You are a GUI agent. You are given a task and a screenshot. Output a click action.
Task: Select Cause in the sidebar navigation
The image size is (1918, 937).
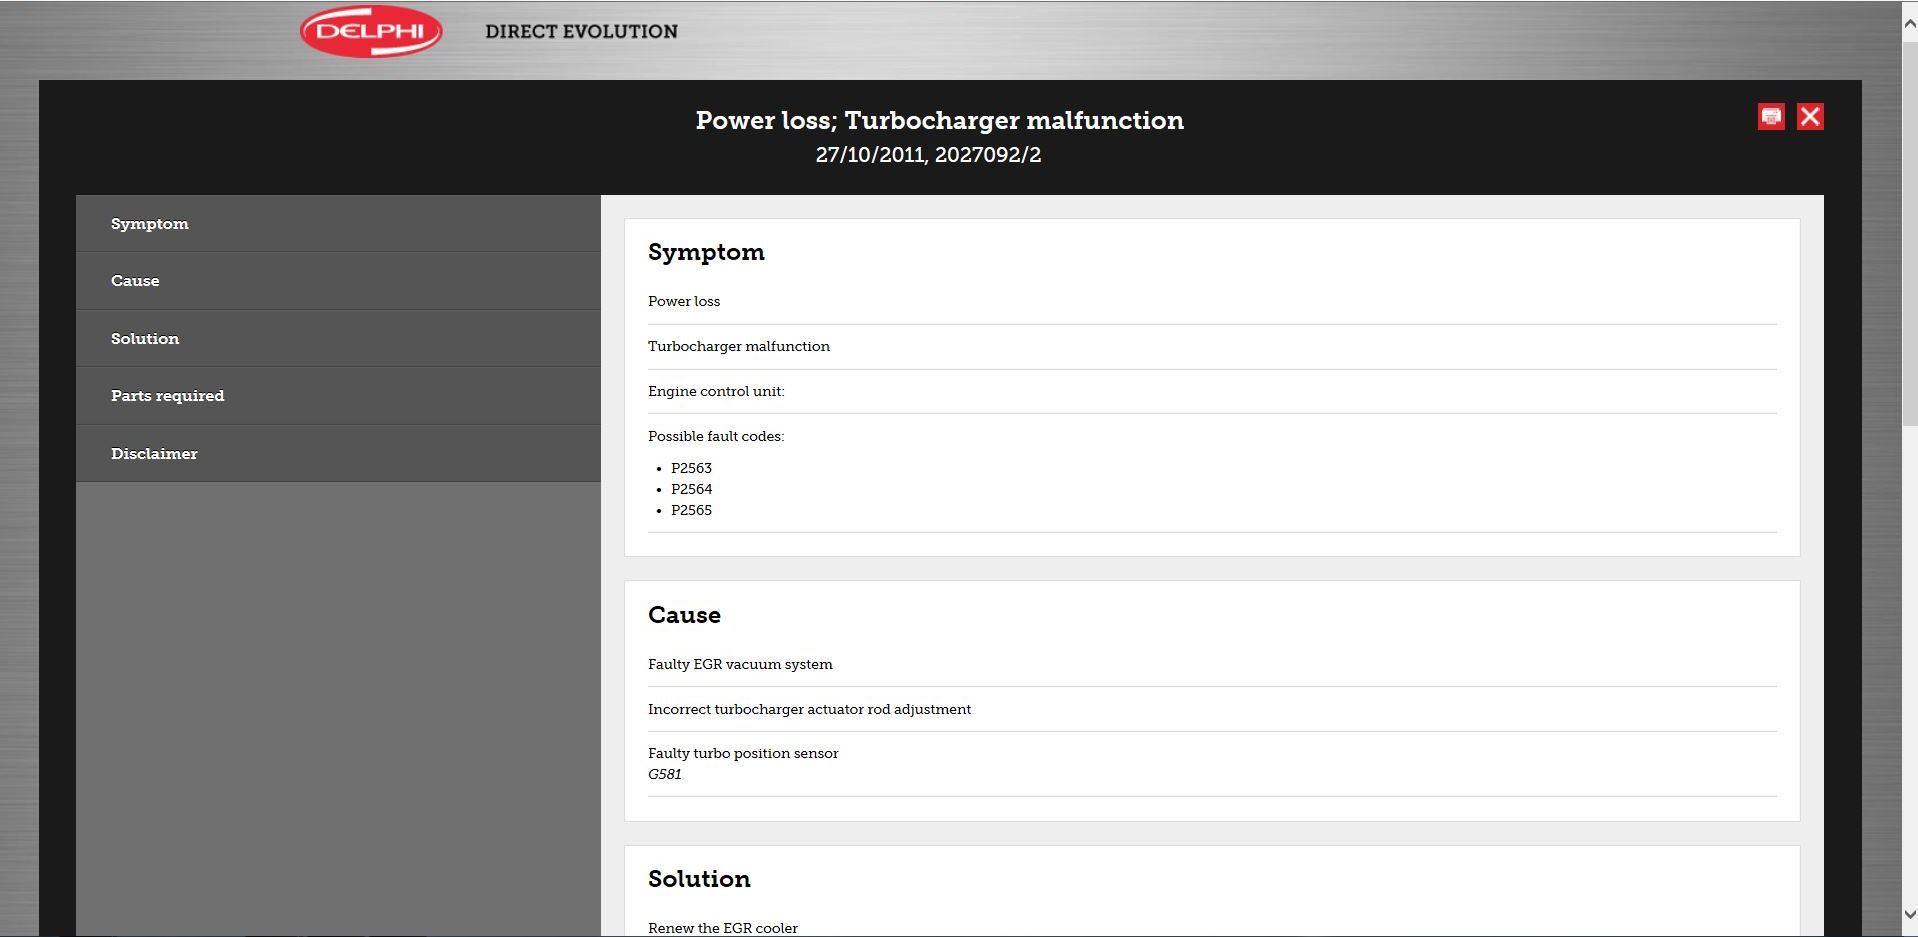(135, 281)
